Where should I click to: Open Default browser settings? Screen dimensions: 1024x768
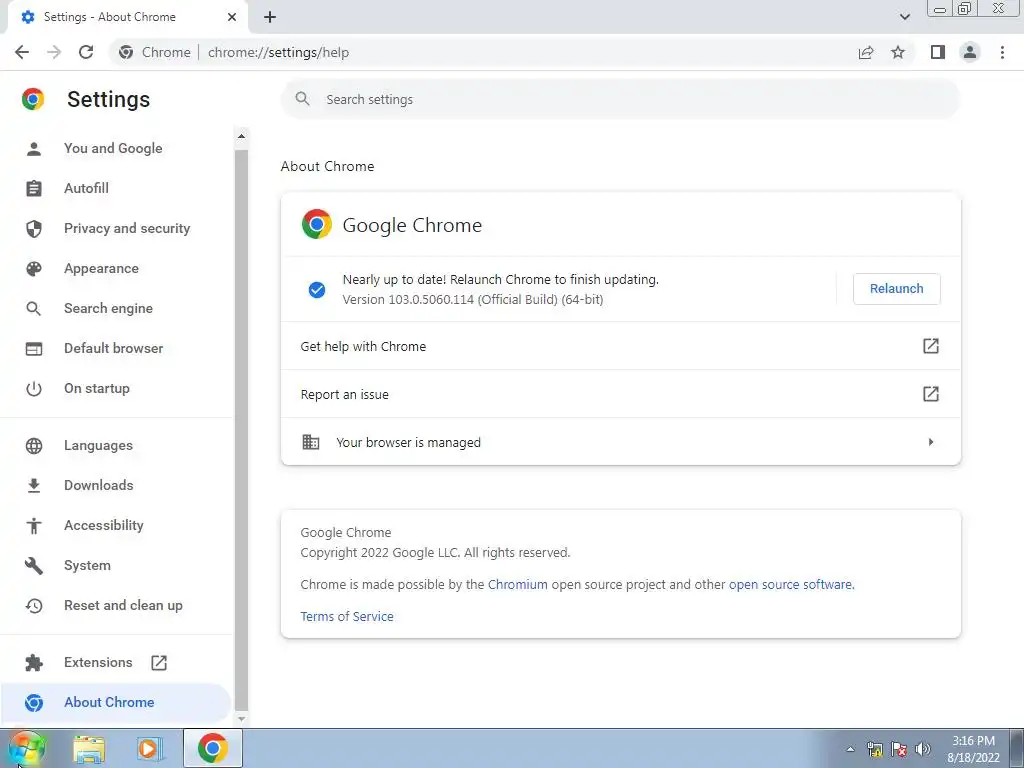pos(114,348)
